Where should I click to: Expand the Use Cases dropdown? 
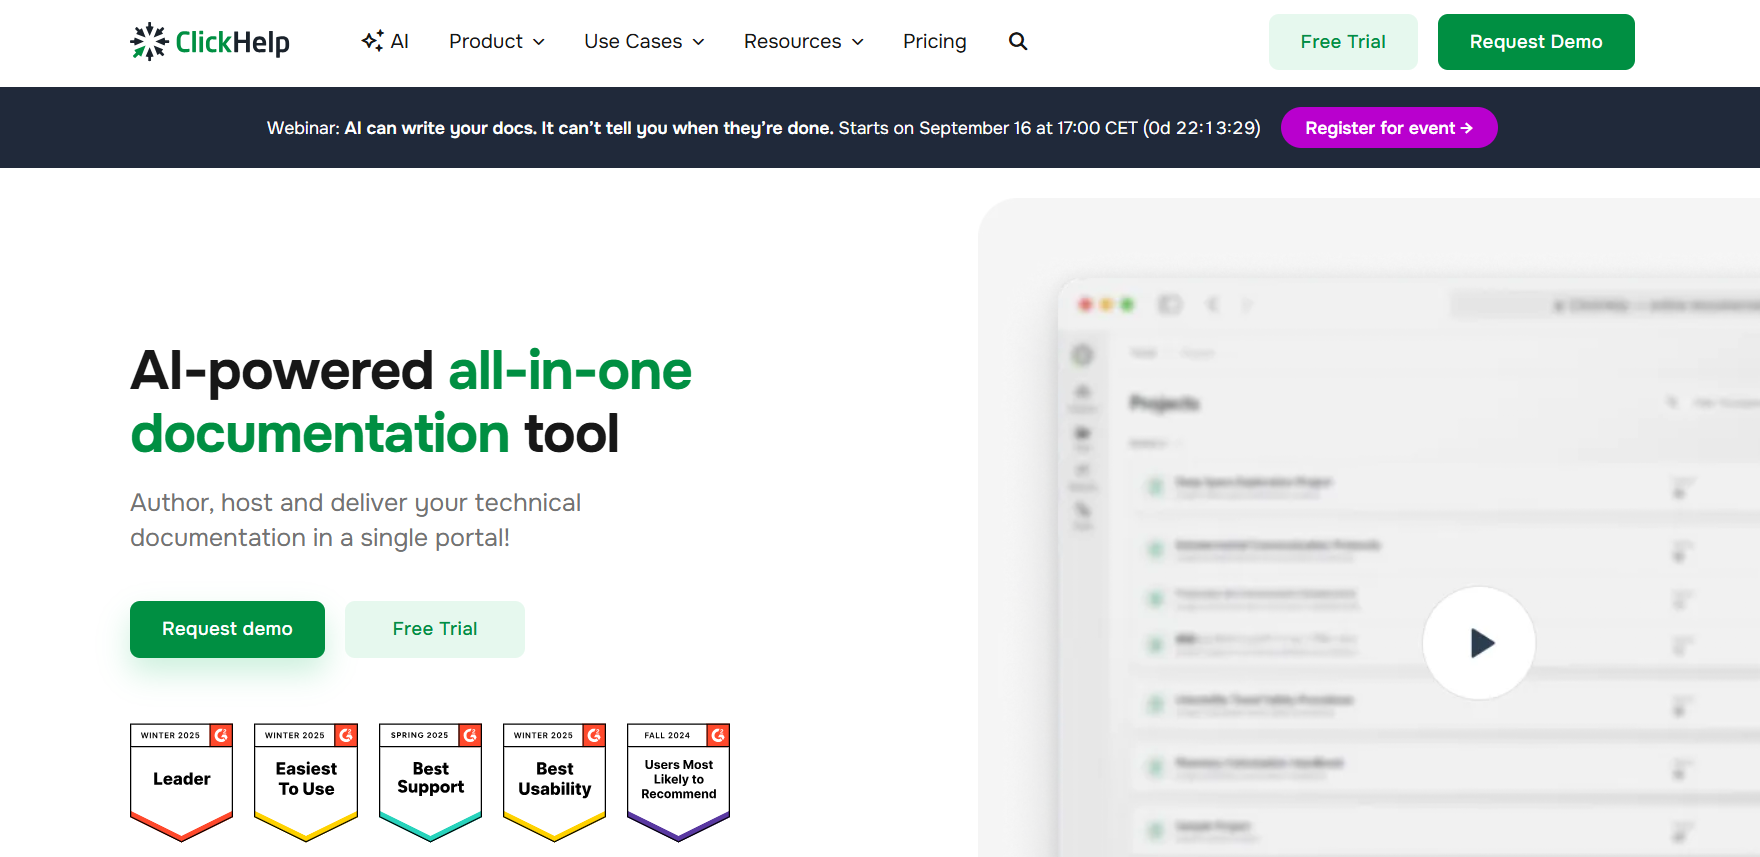[x=644, y=41]
